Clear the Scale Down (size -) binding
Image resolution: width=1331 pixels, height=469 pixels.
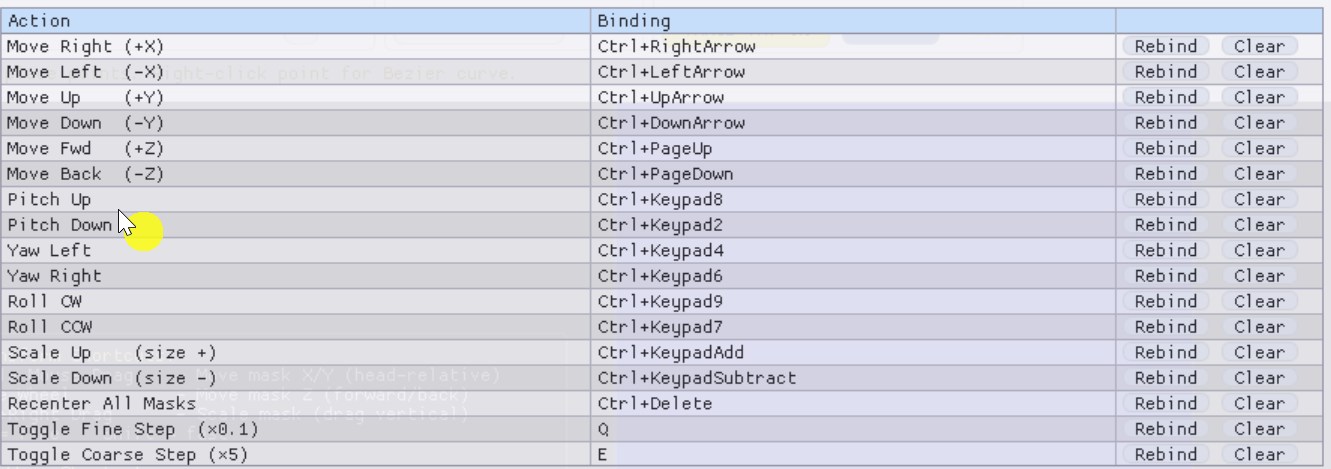pyautogui.click(x=1259, y=378)
